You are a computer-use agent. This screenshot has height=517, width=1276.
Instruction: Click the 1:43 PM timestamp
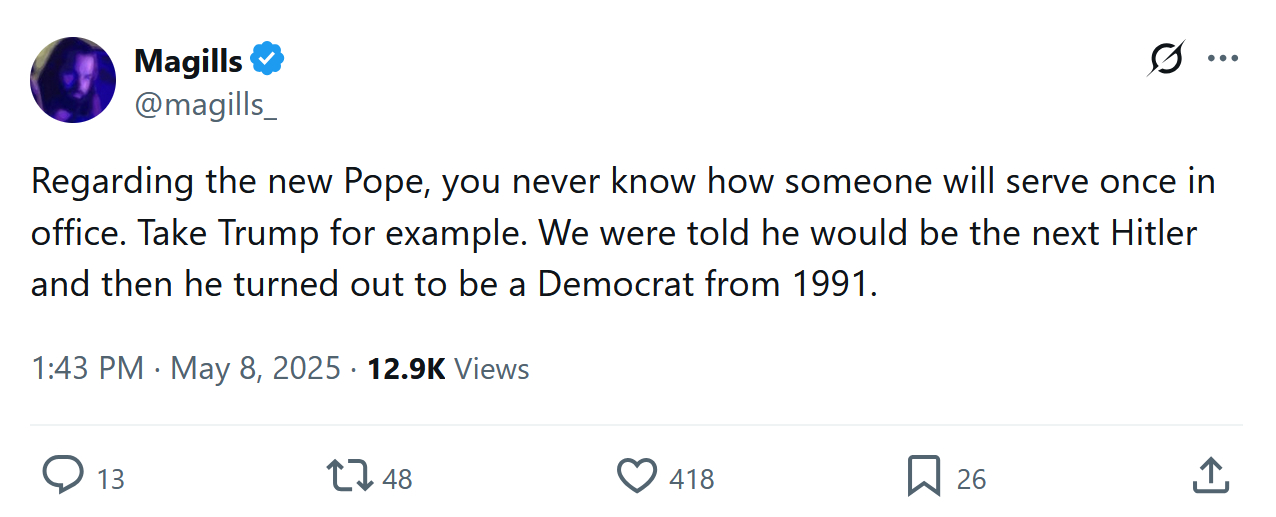(x=88, y=369)
